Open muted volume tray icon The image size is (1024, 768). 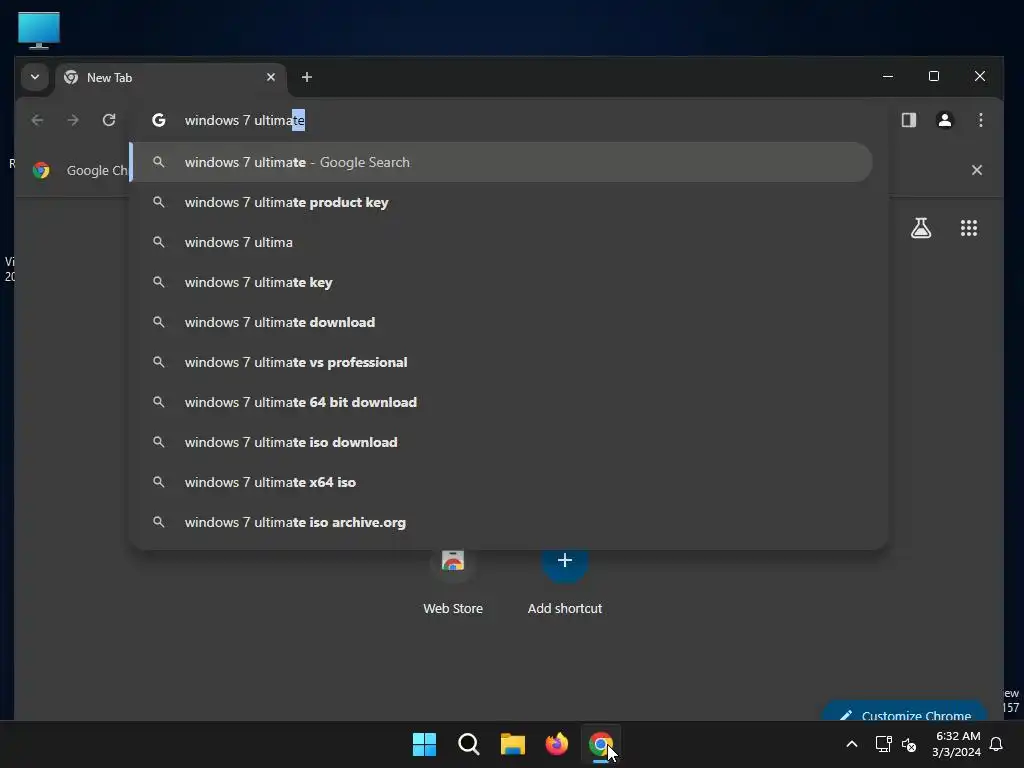coord(908,744)
